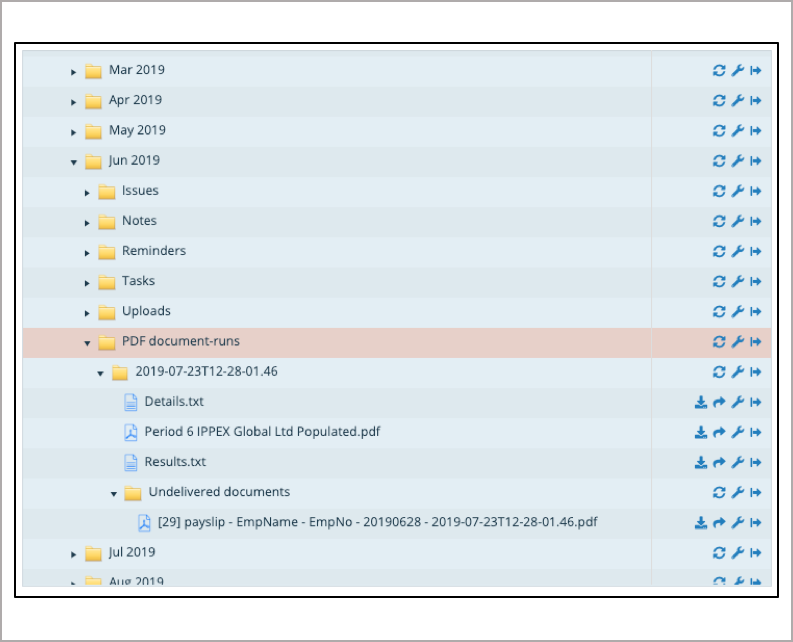This screenshot has width=793, height=642.
Task: Click share arrow for Results.txt
Action: point(719,462)
